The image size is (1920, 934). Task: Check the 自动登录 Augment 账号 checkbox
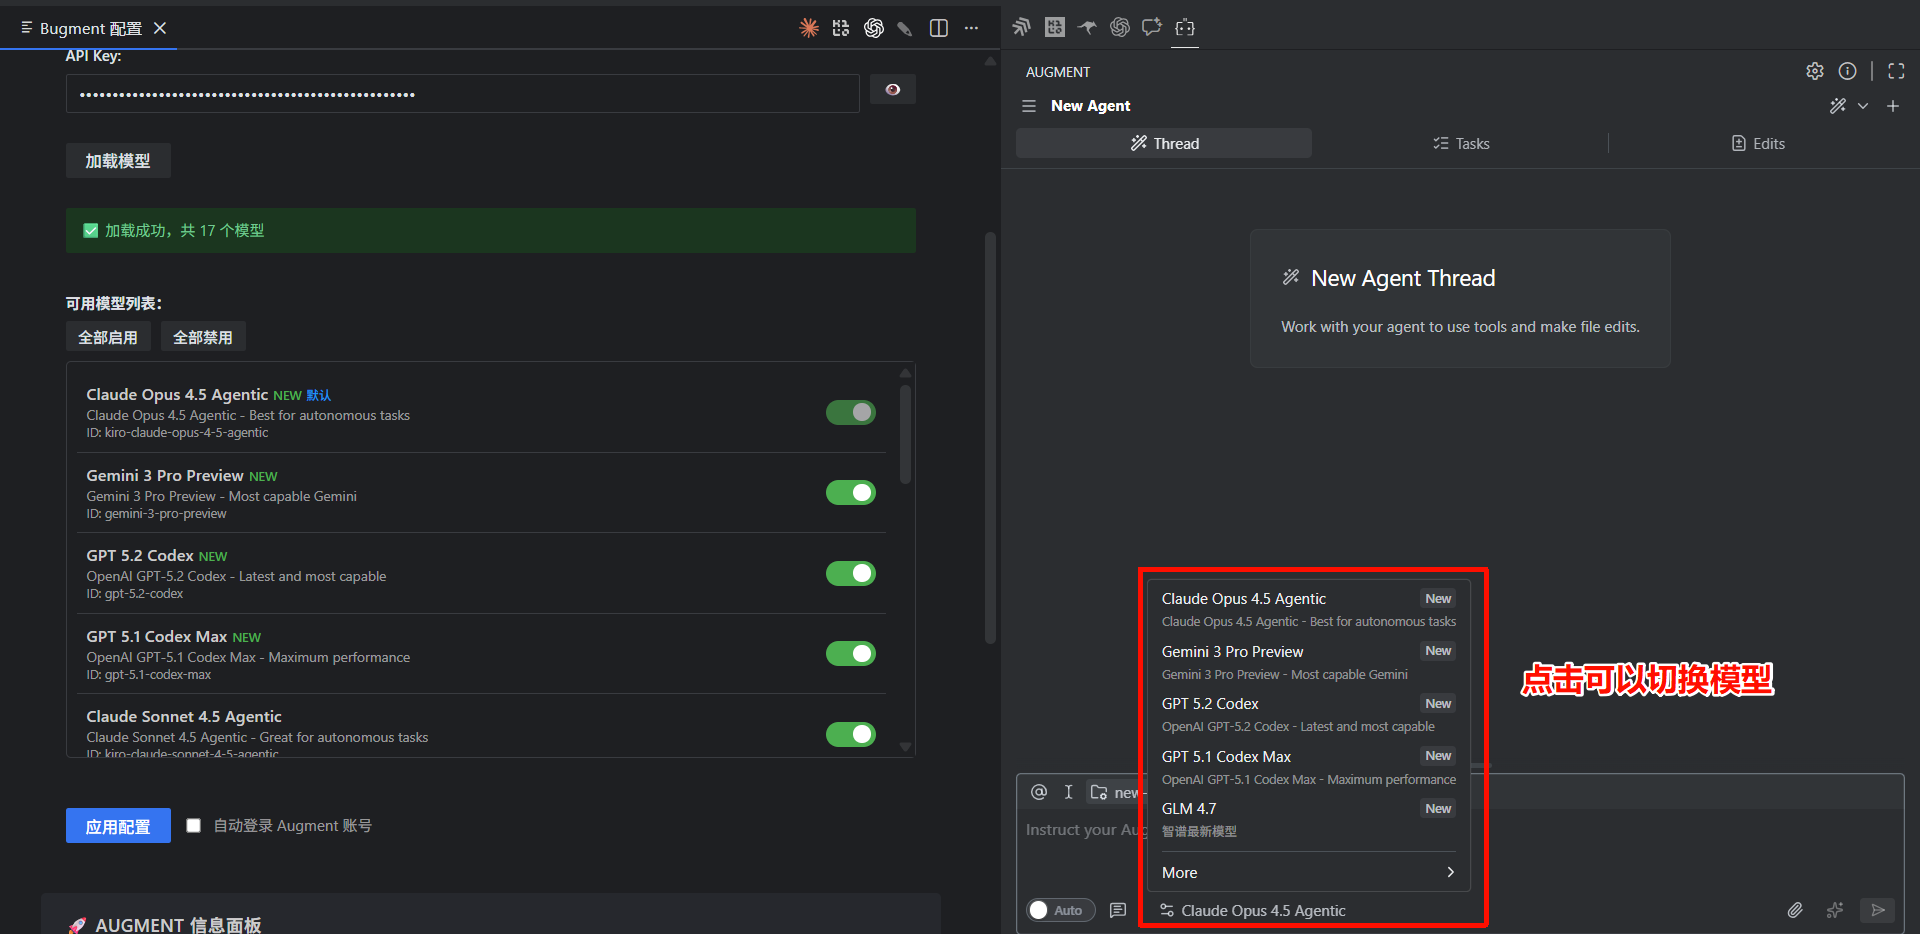(x=194, y=825)
